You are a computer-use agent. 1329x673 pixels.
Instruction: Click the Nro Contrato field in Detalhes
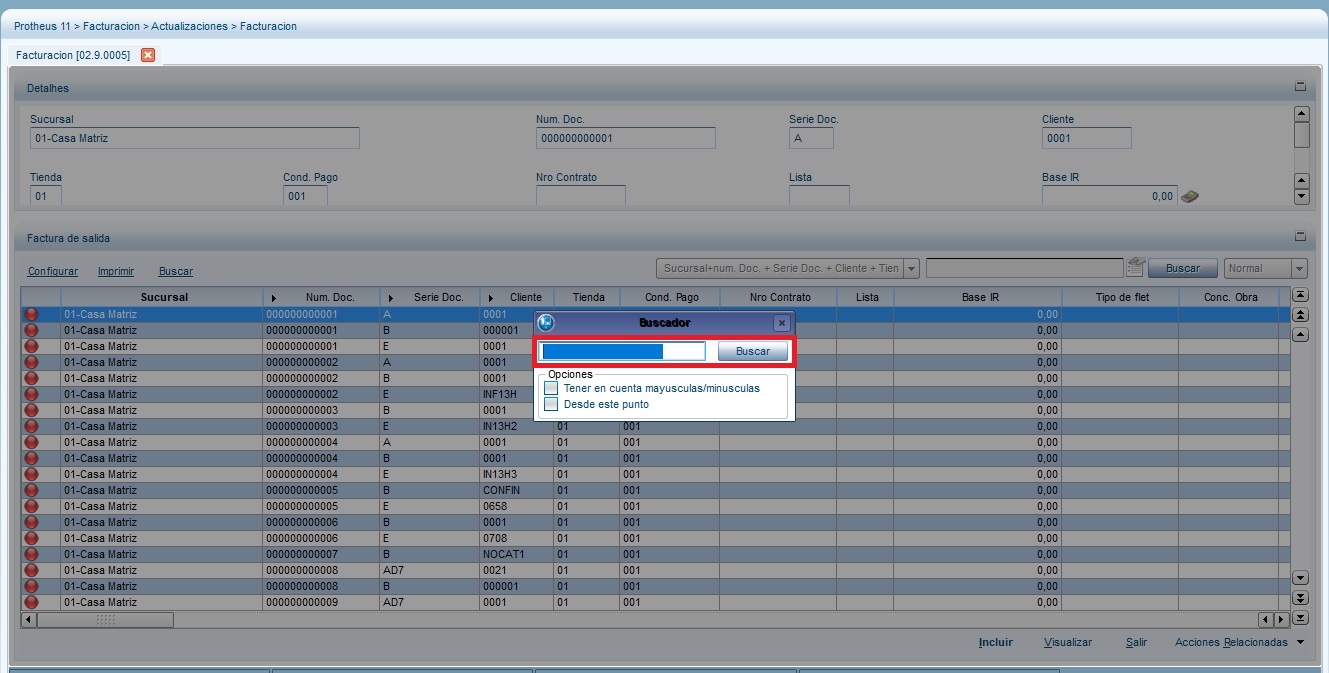[581, 196]
